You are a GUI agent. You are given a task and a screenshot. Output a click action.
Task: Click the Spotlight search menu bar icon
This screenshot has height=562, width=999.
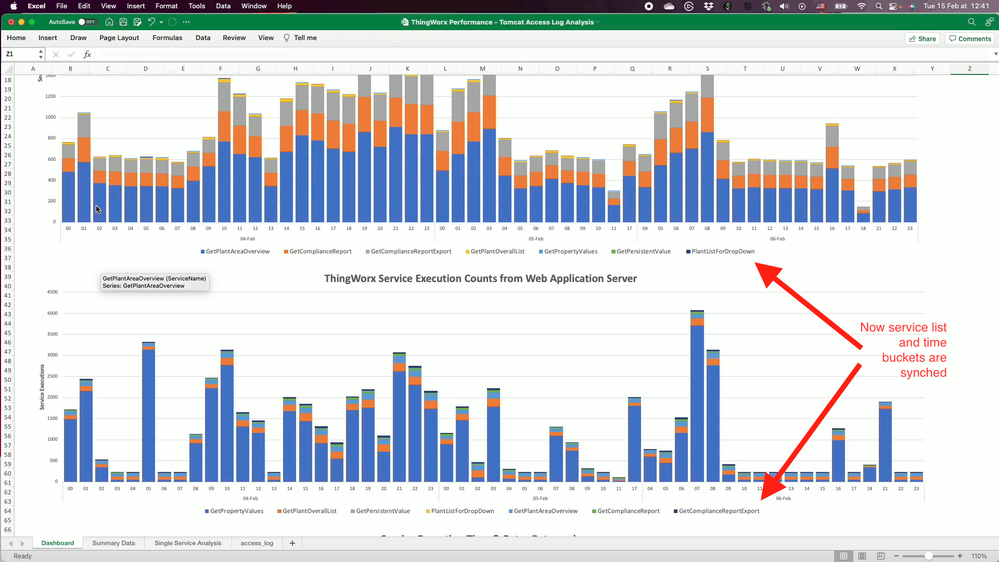879,6
